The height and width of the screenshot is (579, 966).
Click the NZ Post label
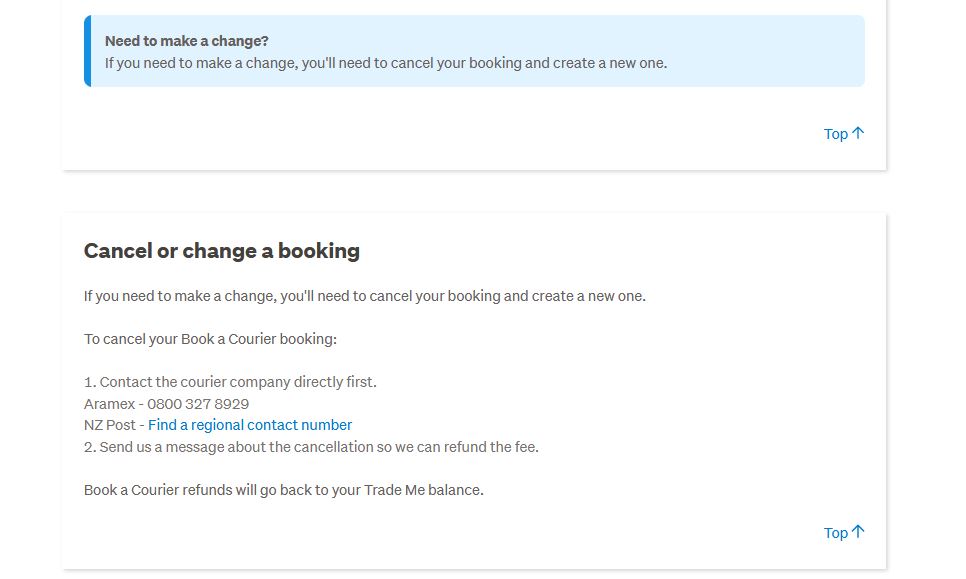click(x=109, y=425)
